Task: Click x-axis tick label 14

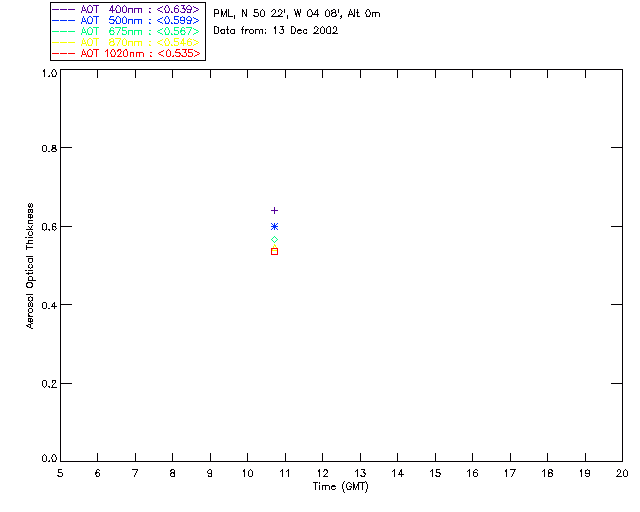Action: point(398,473)
